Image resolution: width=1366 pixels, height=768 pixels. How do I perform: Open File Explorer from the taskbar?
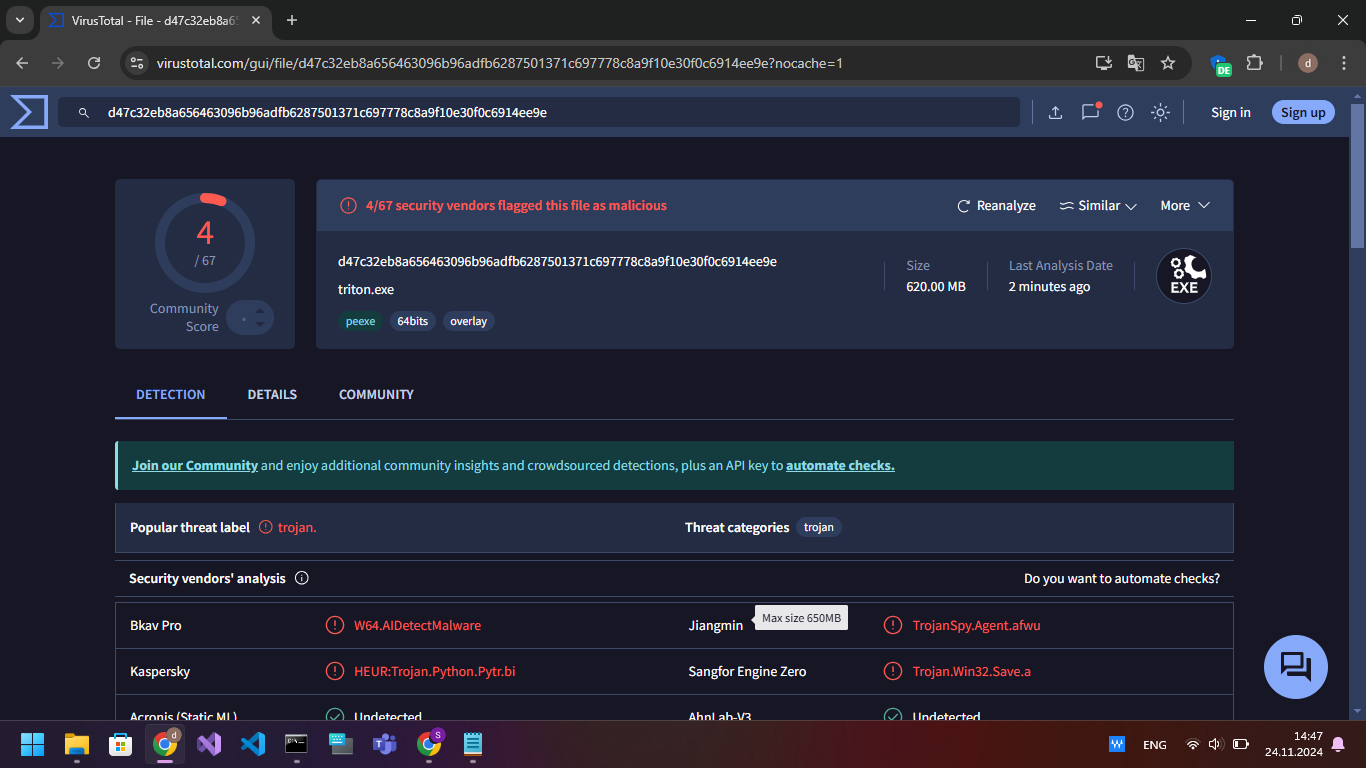(77, 744)
